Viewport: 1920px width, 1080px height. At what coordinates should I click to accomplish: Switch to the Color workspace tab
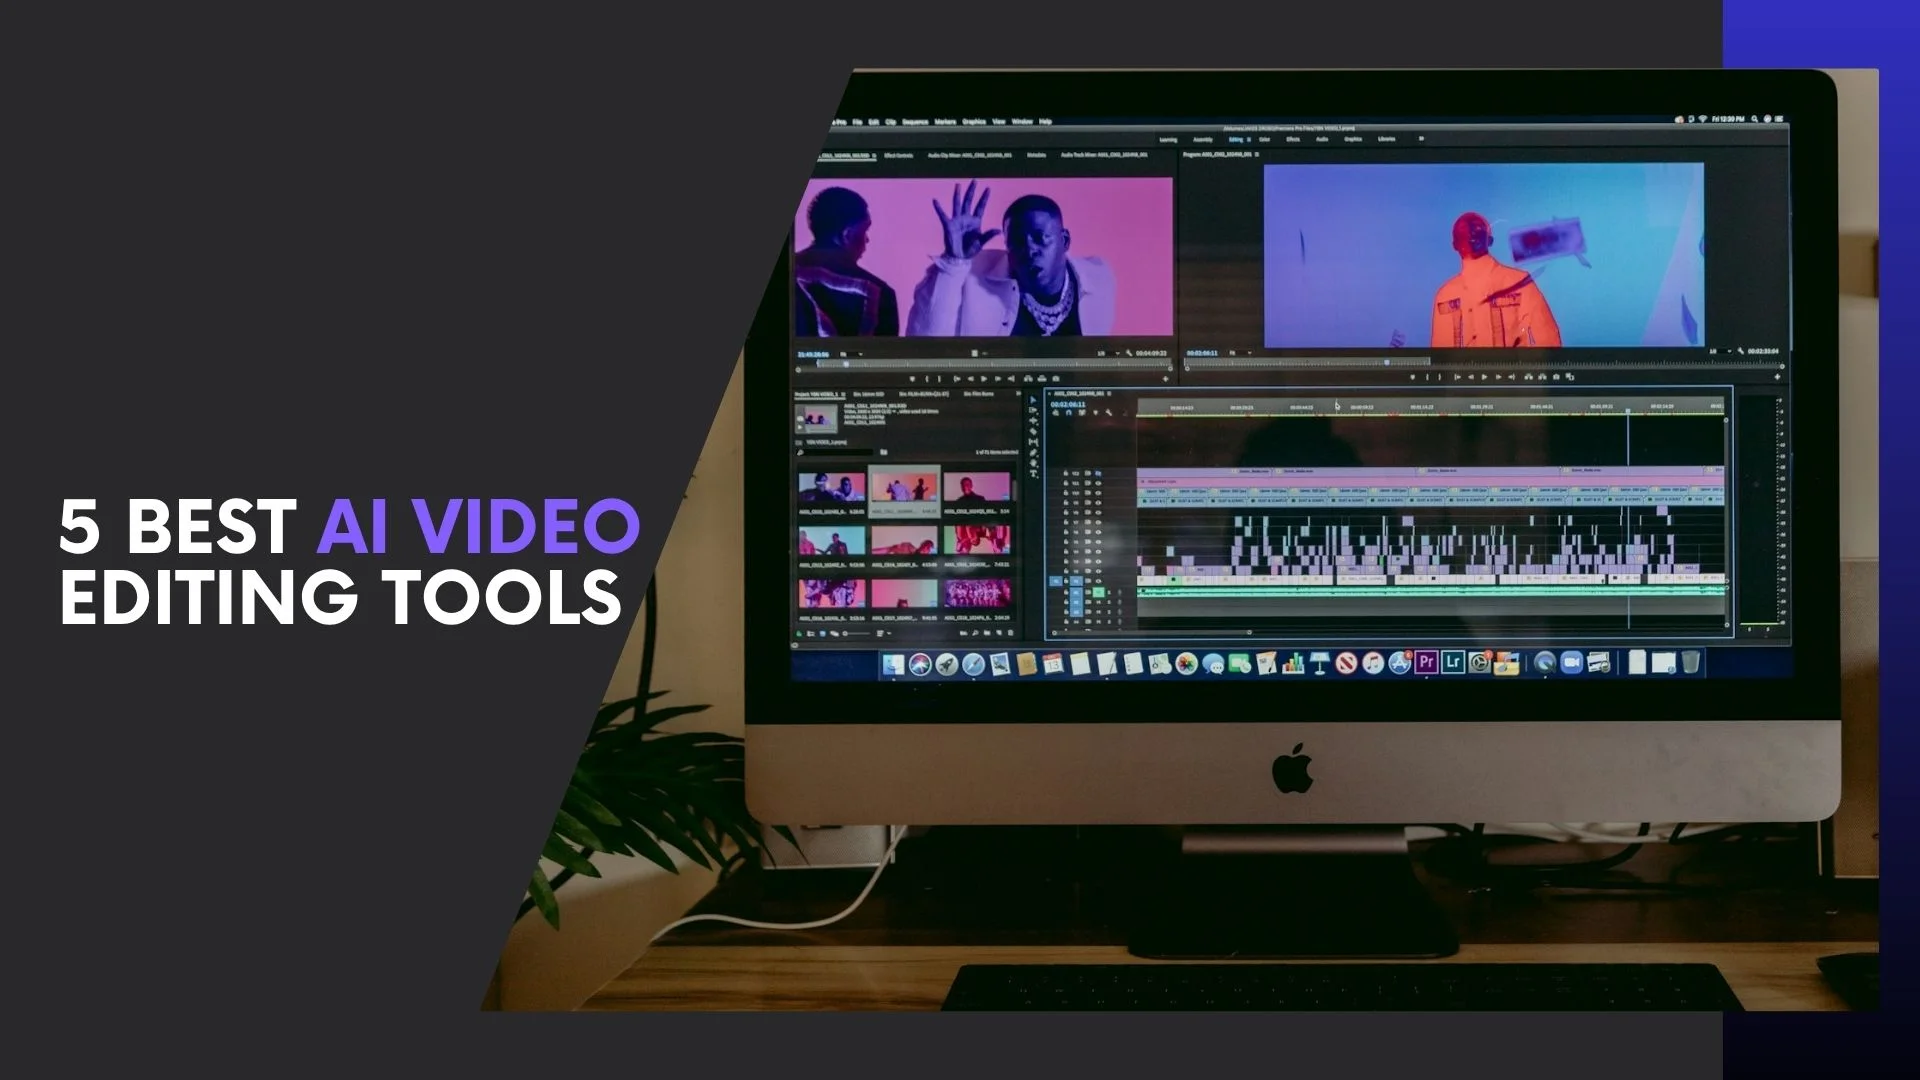coord(1265,139)
